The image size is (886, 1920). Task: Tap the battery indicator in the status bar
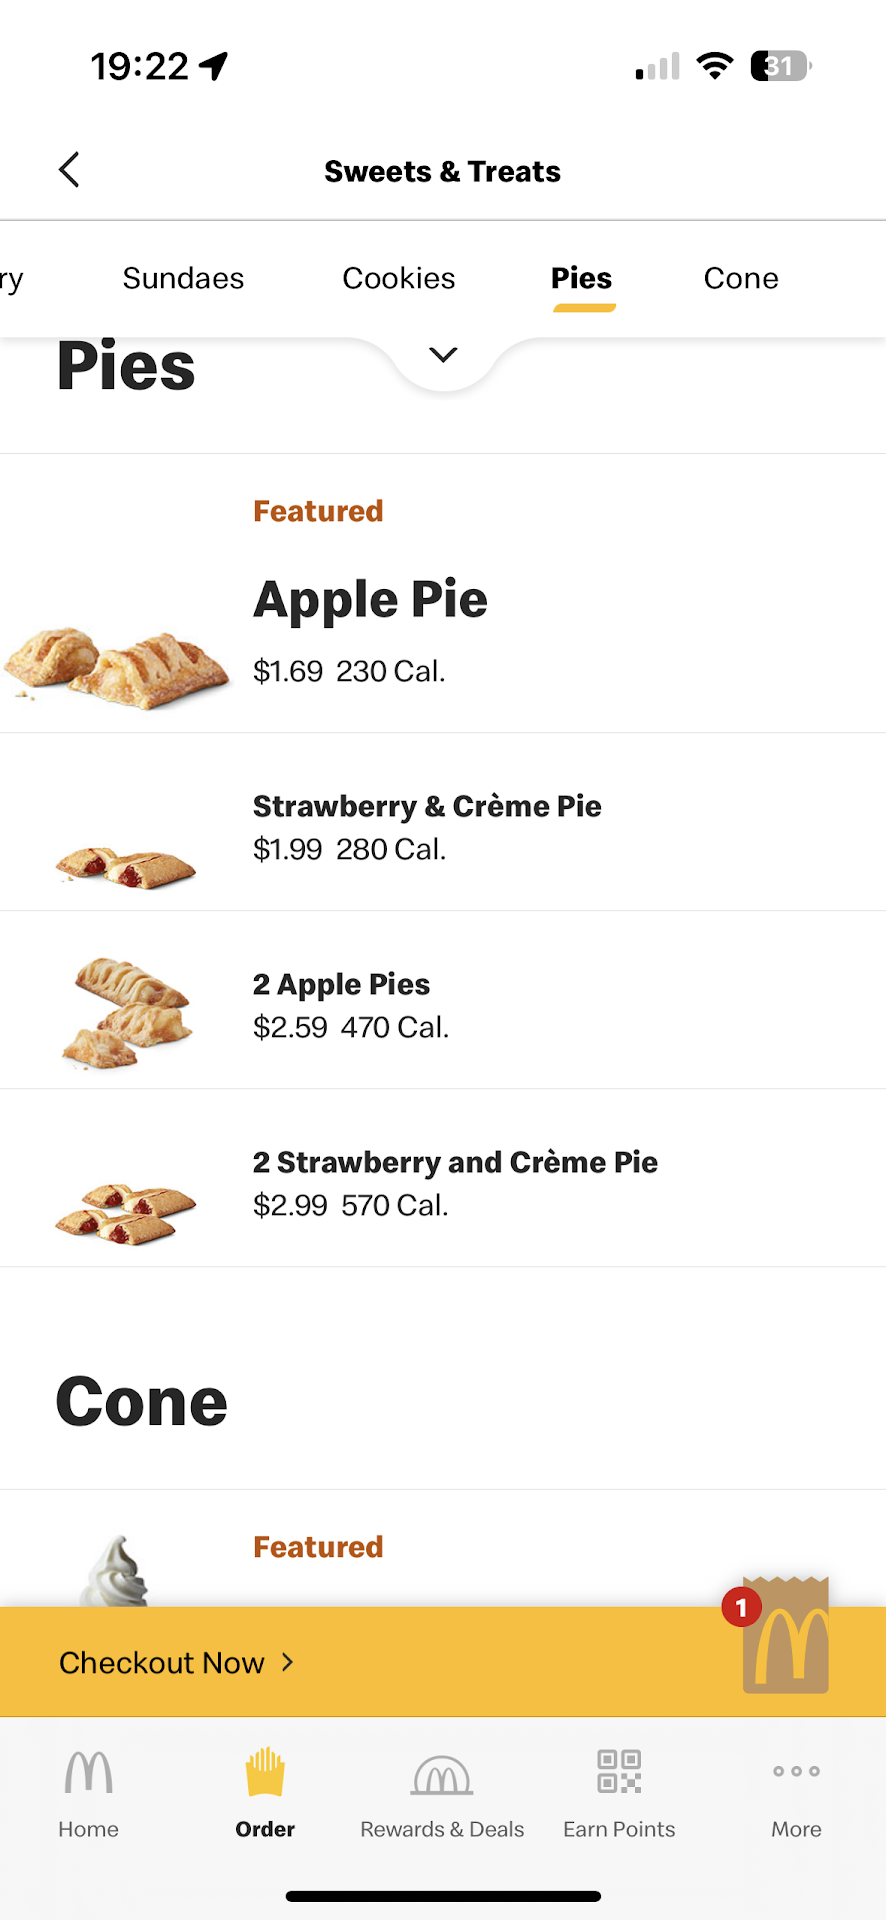point(781,66)
